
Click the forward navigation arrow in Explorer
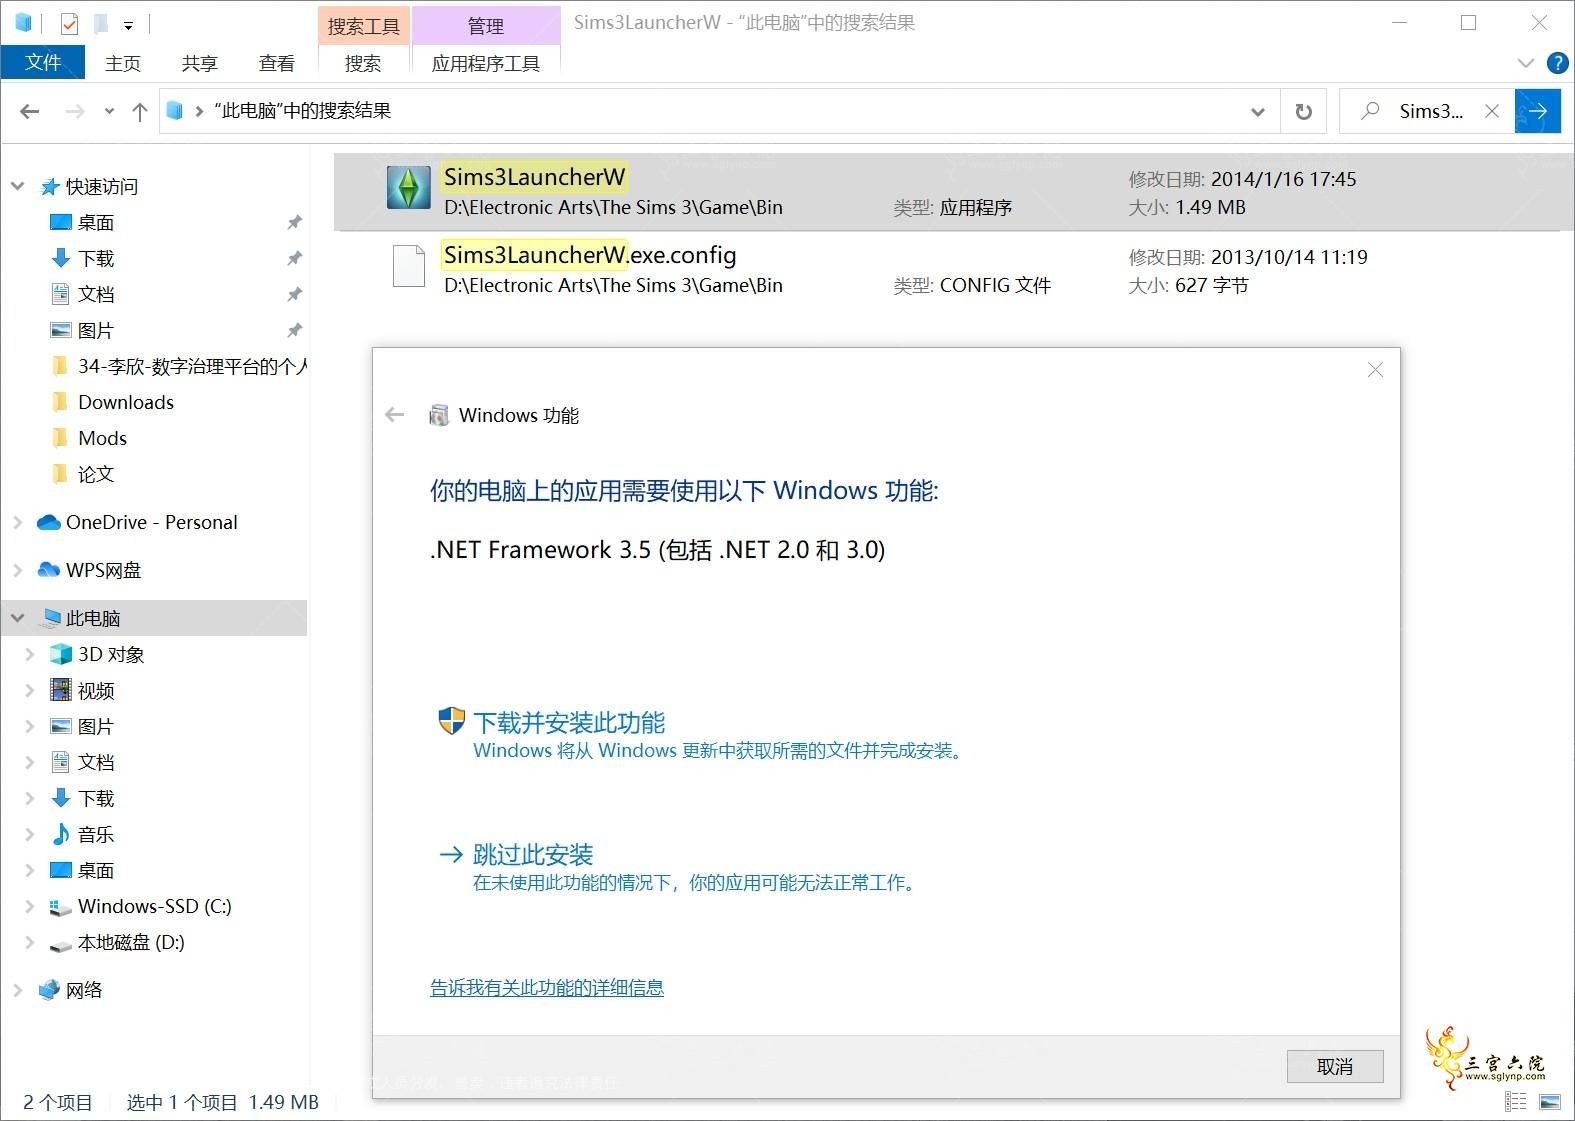coord(75,111)
